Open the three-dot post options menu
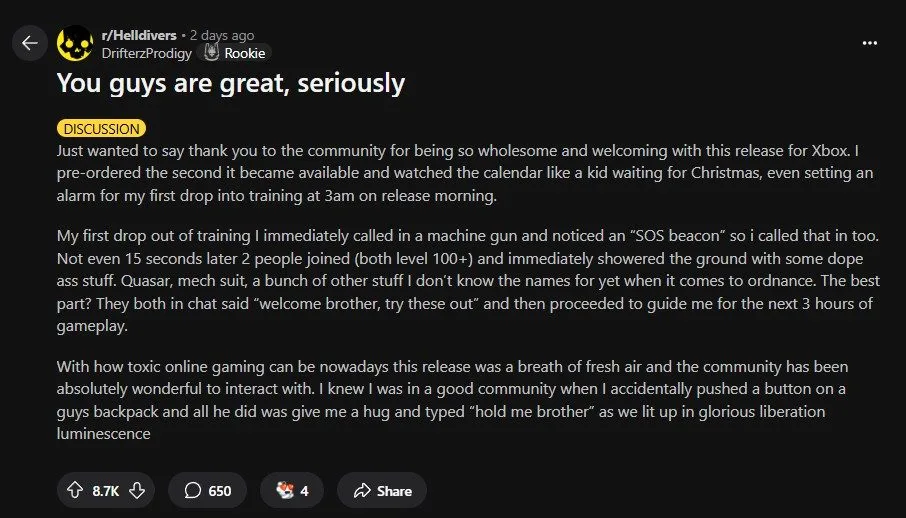This screenshot has width=906, height=518. (x=869, y=43)
